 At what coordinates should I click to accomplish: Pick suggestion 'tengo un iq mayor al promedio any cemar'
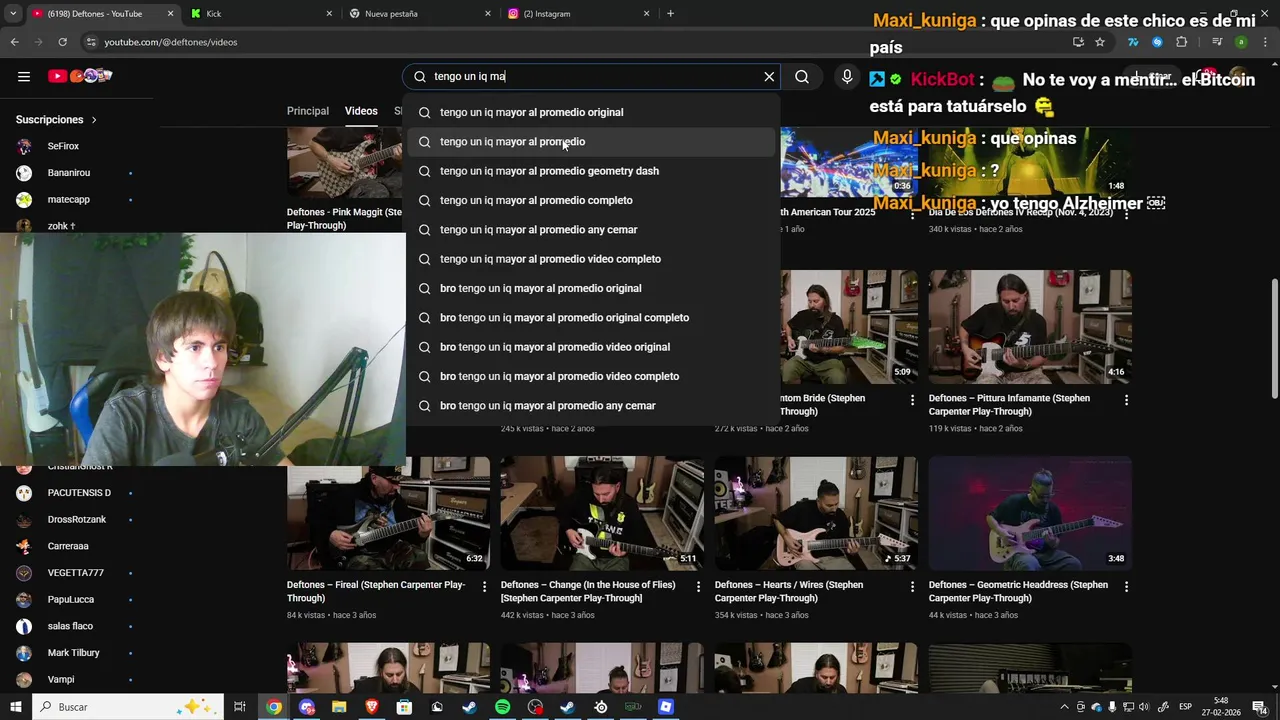(x=592, y=229)
